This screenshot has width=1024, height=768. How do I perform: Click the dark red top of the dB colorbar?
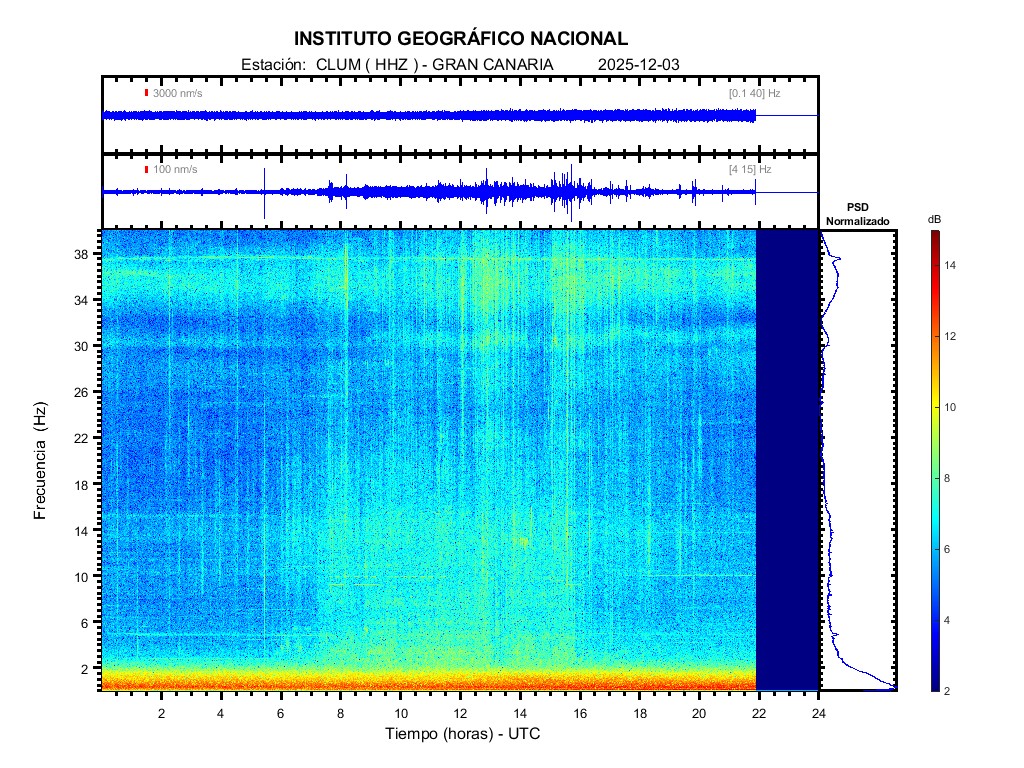(933, 237)
